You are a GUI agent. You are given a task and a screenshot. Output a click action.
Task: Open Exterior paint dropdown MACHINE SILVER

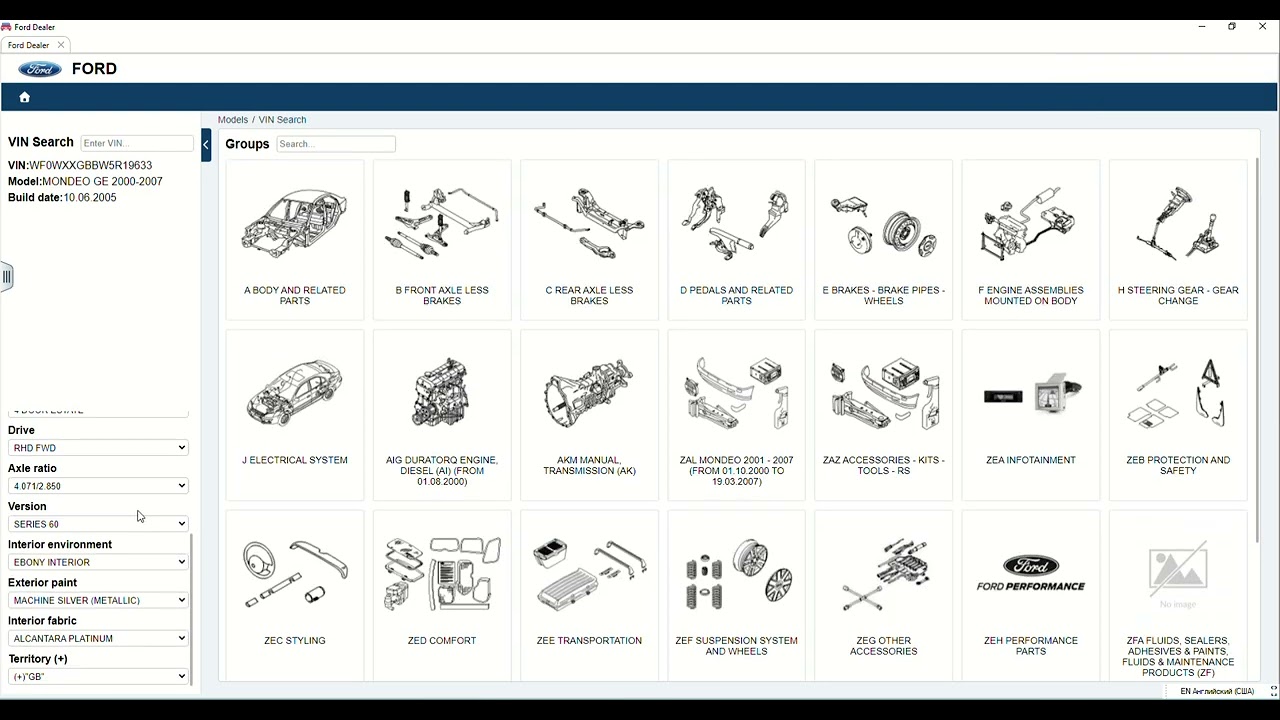[x=98, y=600]
